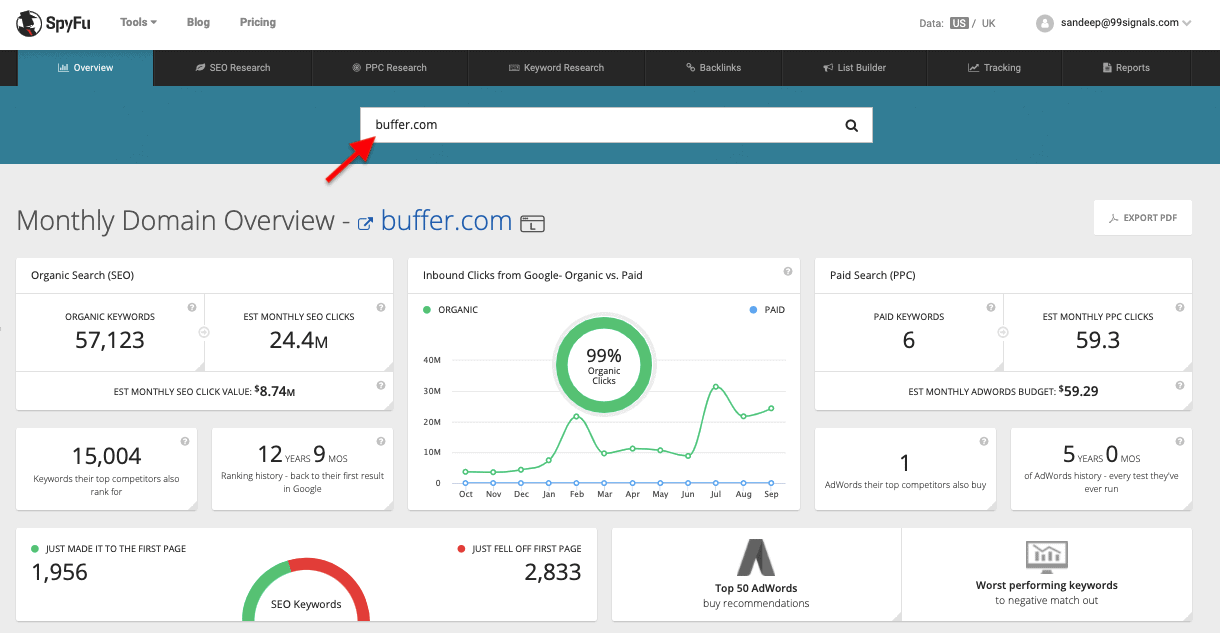Open the Pricing link

pos(258,22)
